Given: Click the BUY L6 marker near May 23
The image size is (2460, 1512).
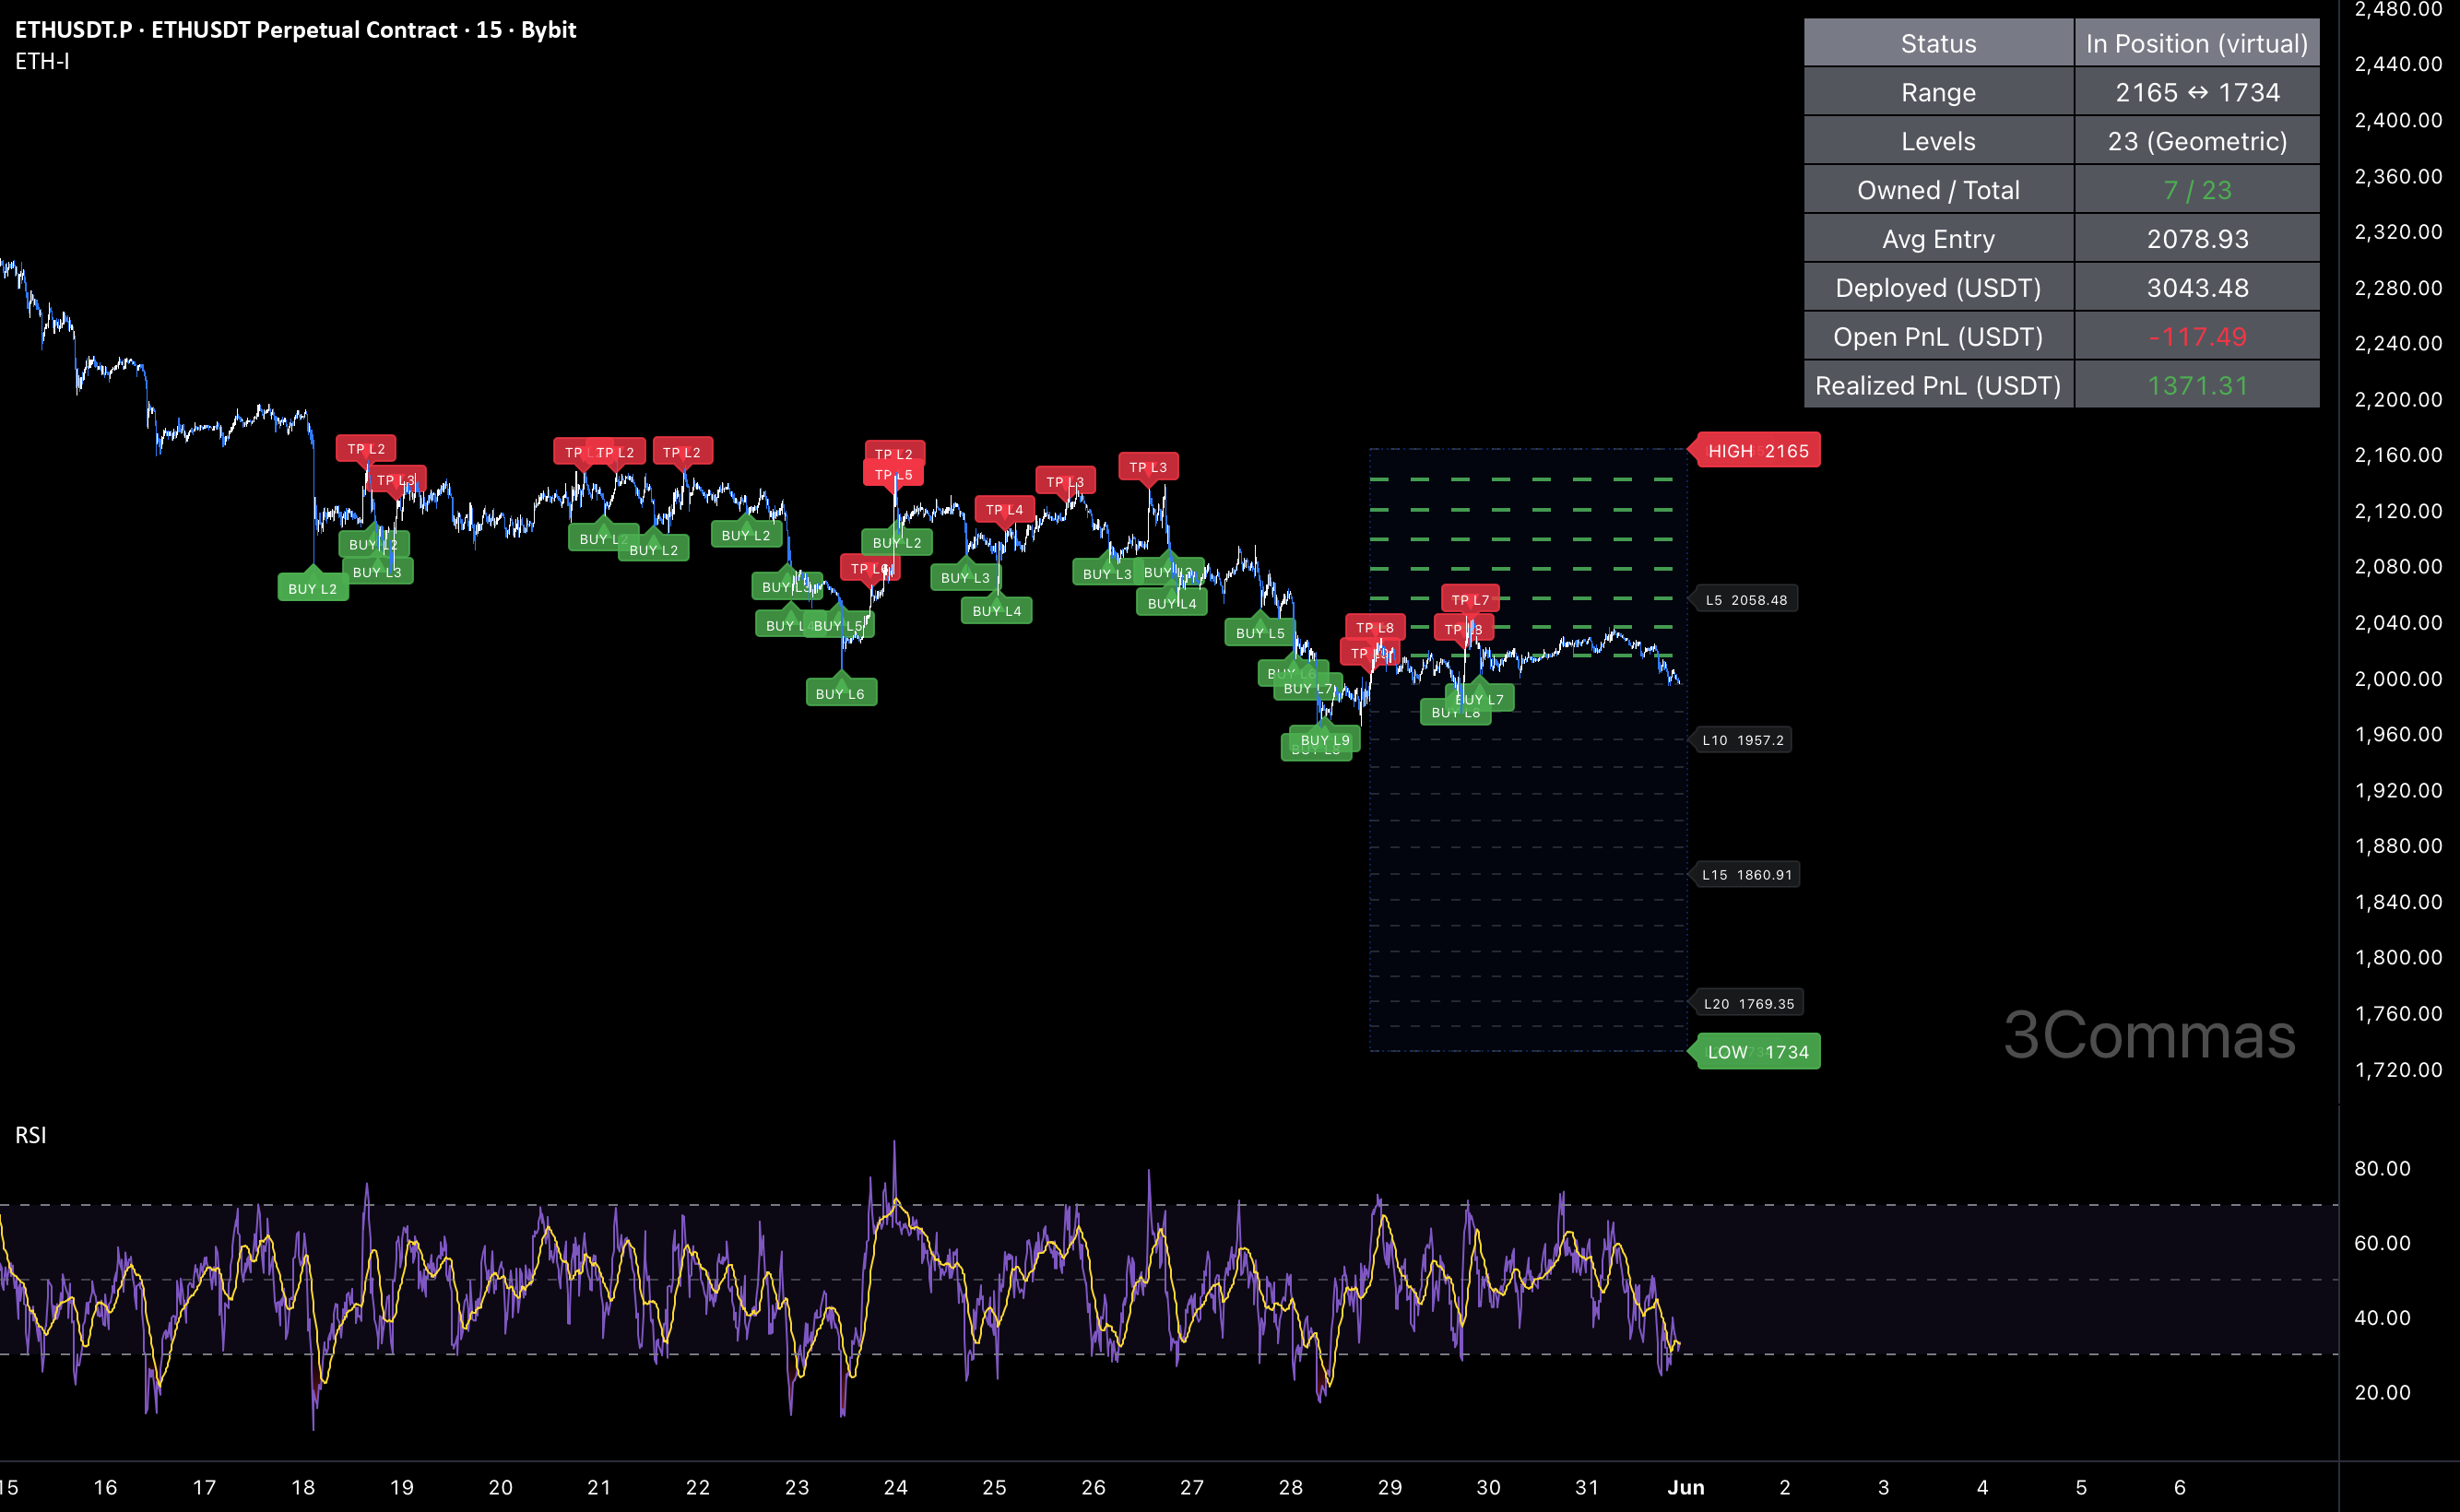Looking at the screenshot, I should click(x=840, y=694).
